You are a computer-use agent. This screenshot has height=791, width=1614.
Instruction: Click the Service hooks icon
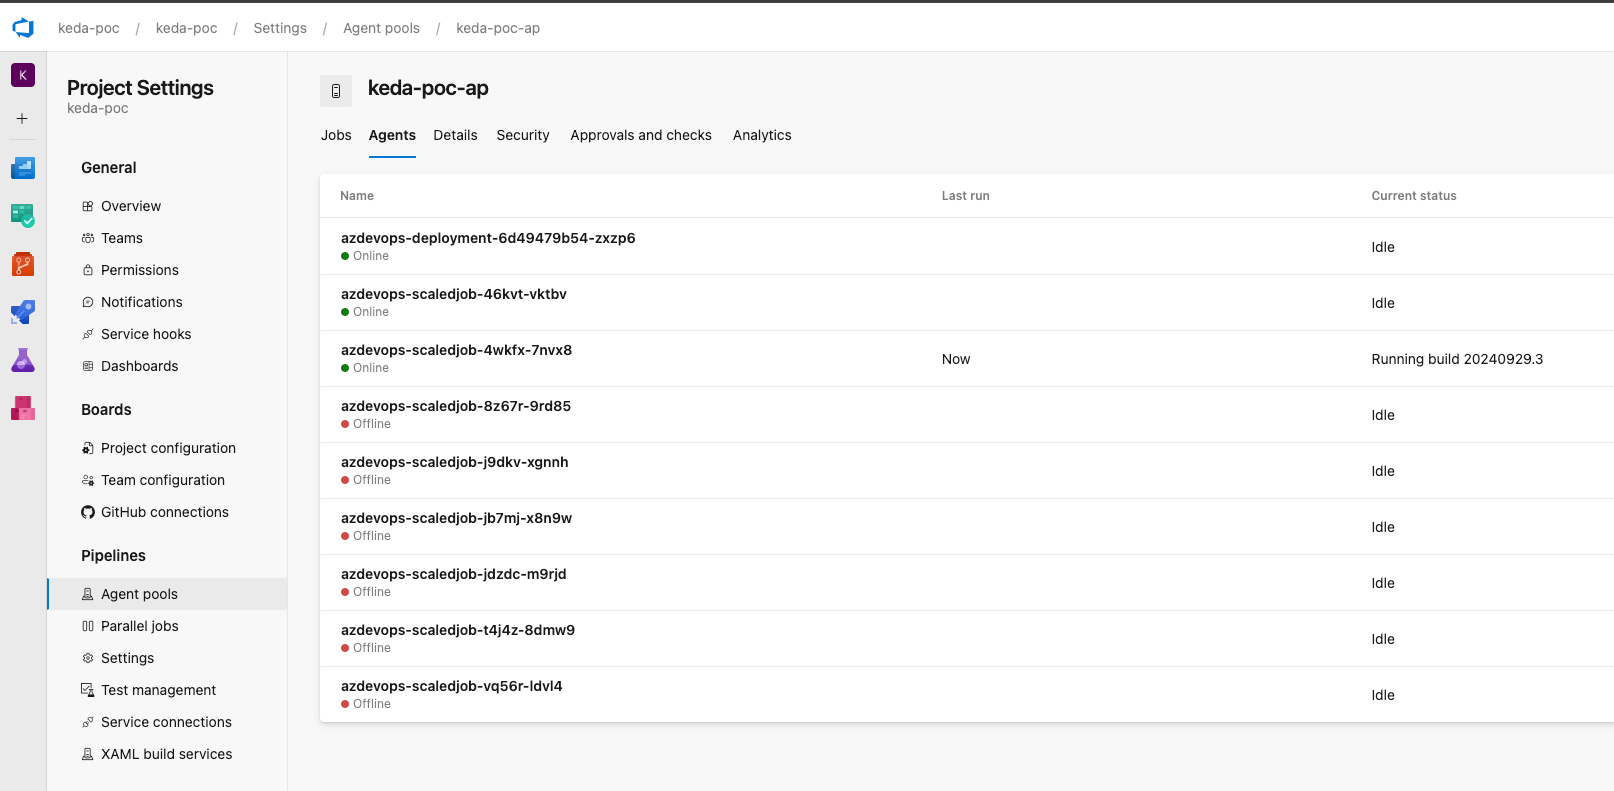88,334
